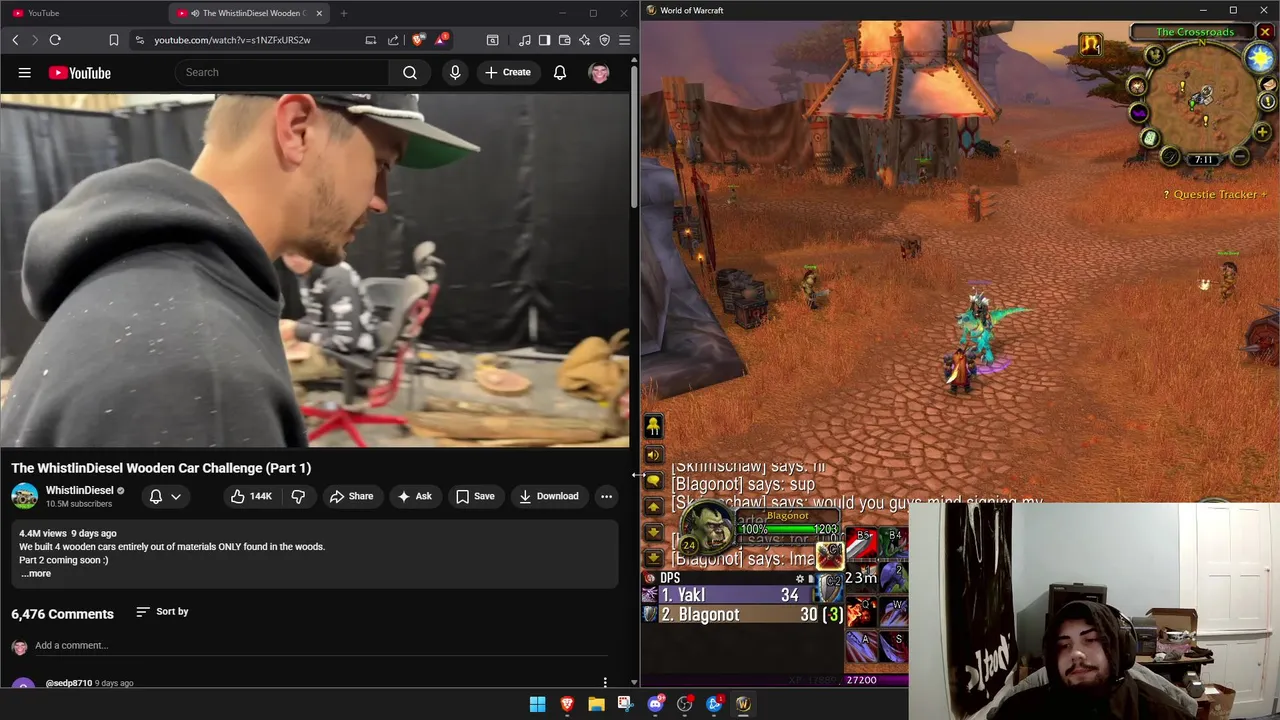Toggle the browser sidebar panel

(x=544, y=40)
